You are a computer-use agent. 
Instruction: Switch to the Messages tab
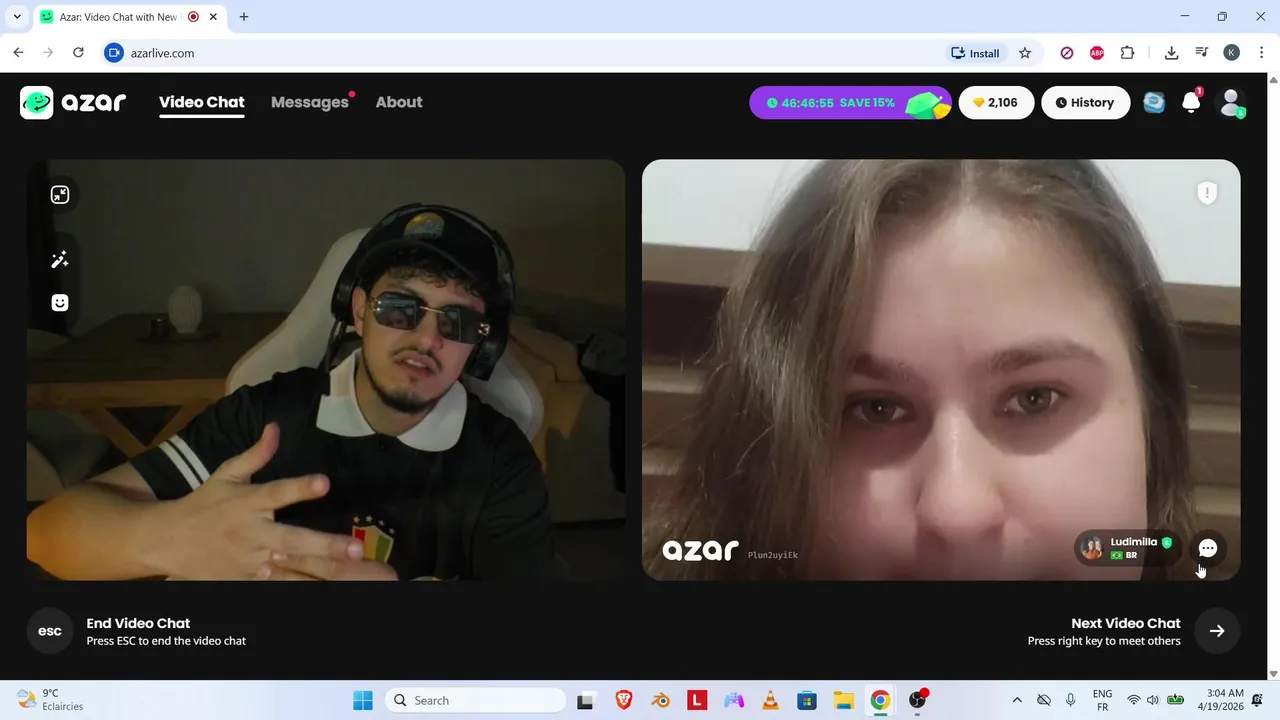coord(310,102)
